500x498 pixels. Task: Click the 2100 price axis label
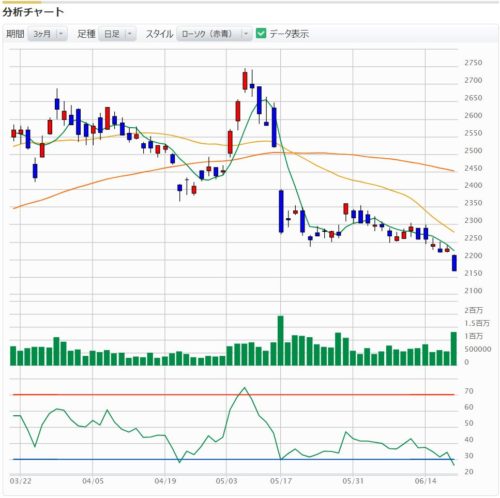473,291
